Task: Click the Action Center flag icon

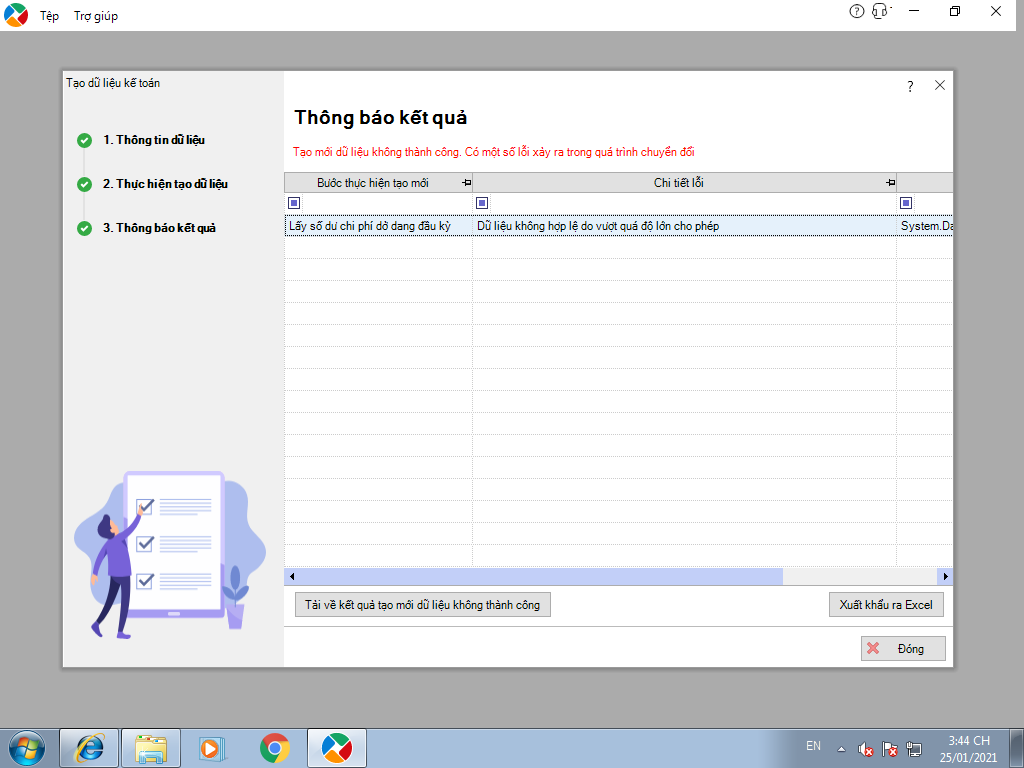Action: (889, 750)
